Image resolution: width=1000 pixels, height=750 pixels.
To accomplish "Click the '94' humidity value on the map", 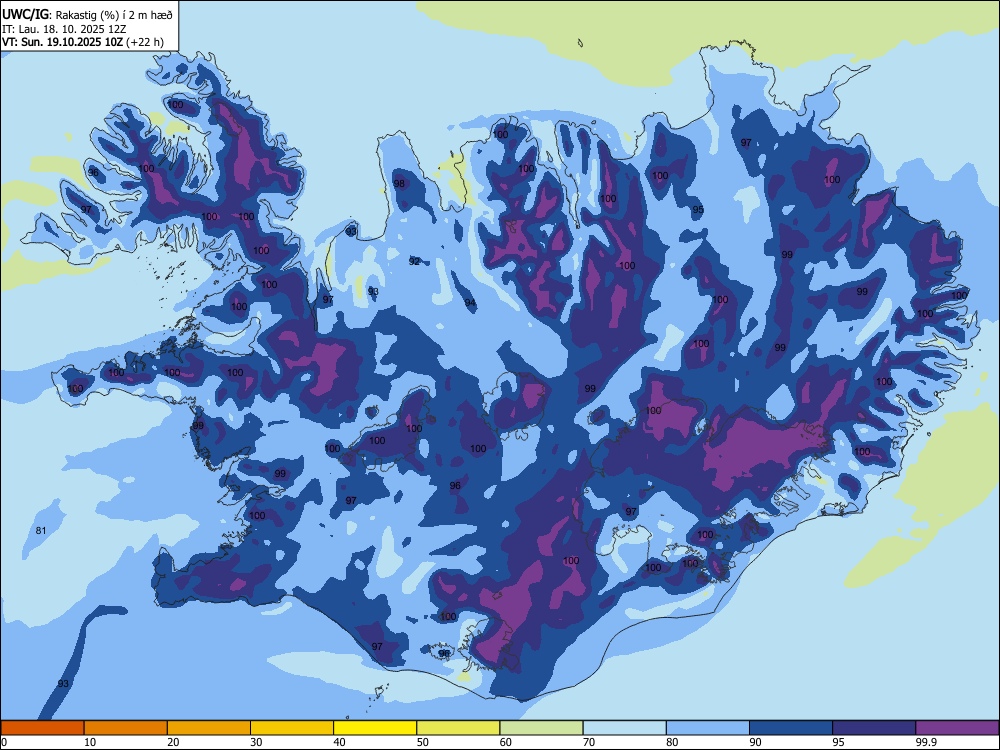I will click(x=470, y=302).
